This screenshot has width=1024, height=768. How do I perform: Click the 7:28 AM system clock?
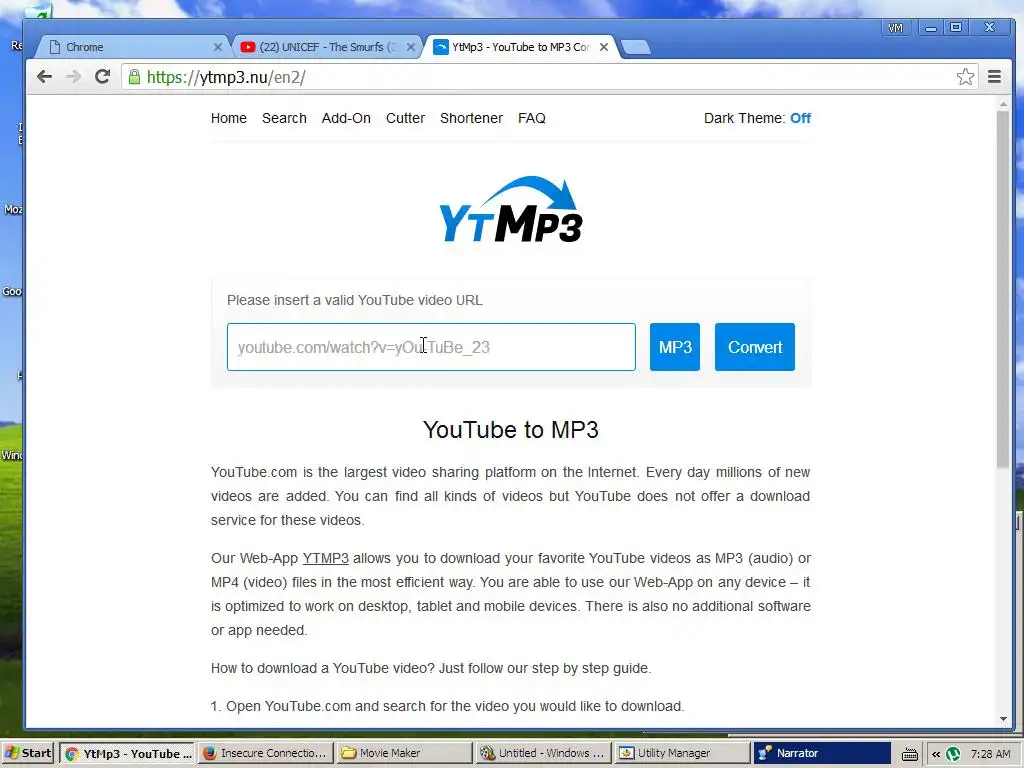pyautogui.click(x=990, y=754)
